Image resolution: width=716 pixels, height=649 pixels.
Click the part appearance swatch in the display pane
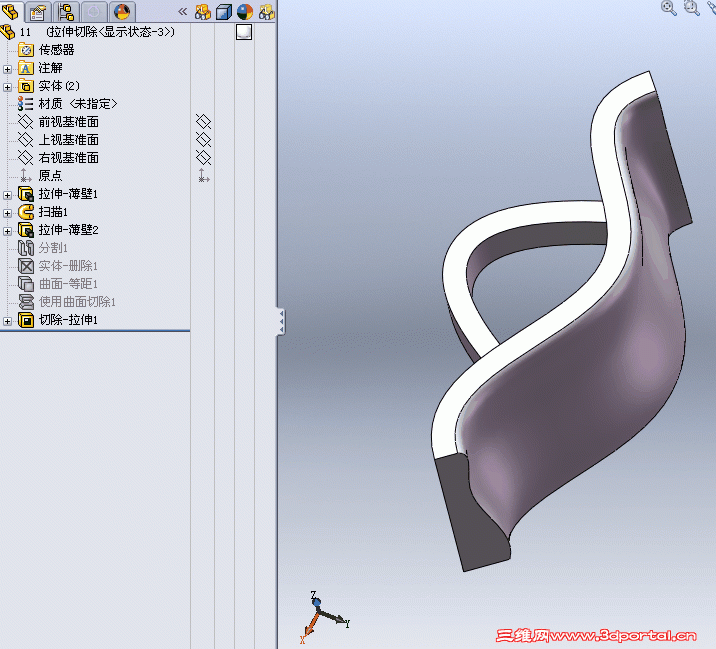pos(244,32)
